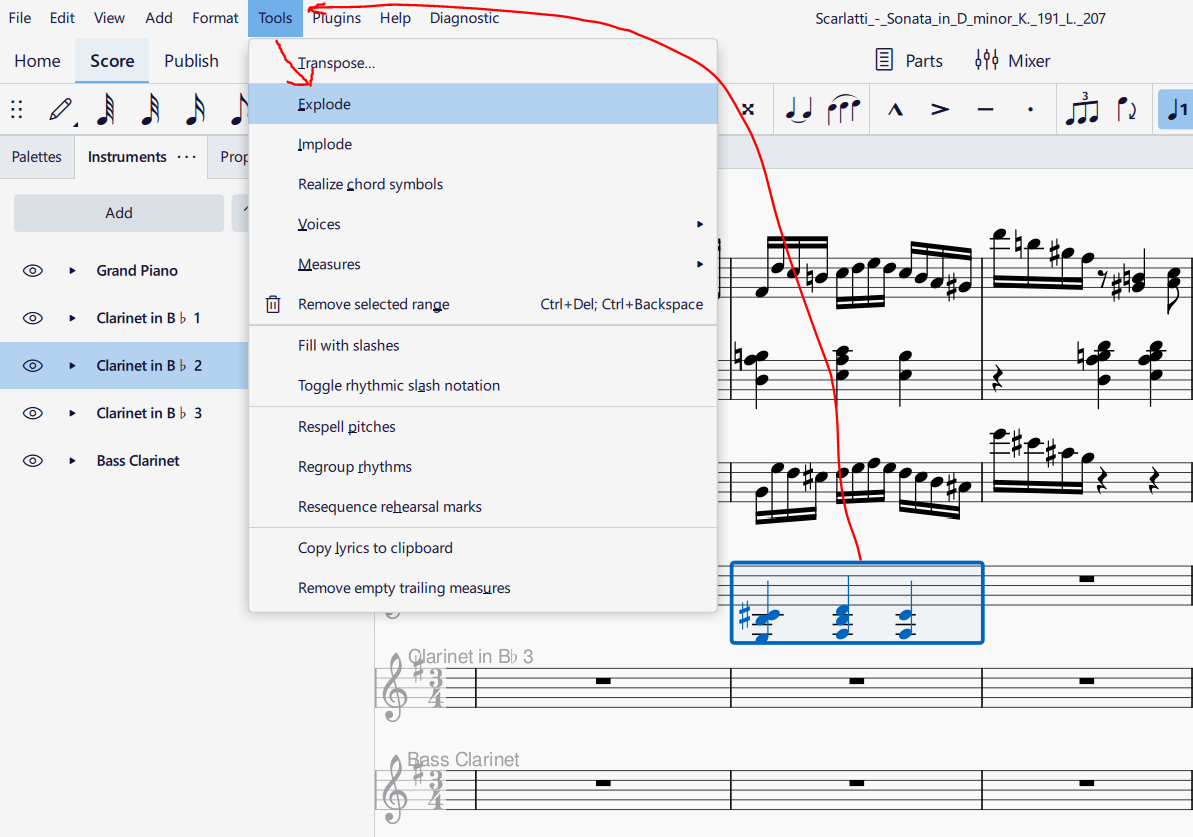Open the Instruments tab three-dots menu
1193x837 pixels.
[186, 157]
